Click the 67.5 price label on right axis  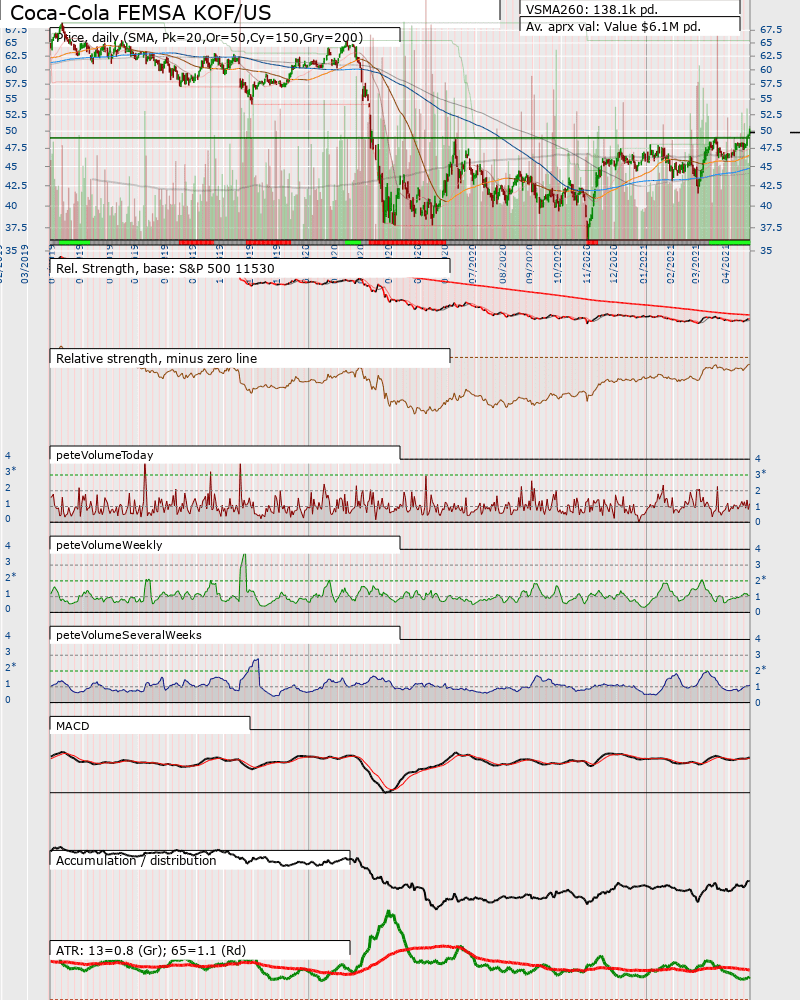pos(771,29)
